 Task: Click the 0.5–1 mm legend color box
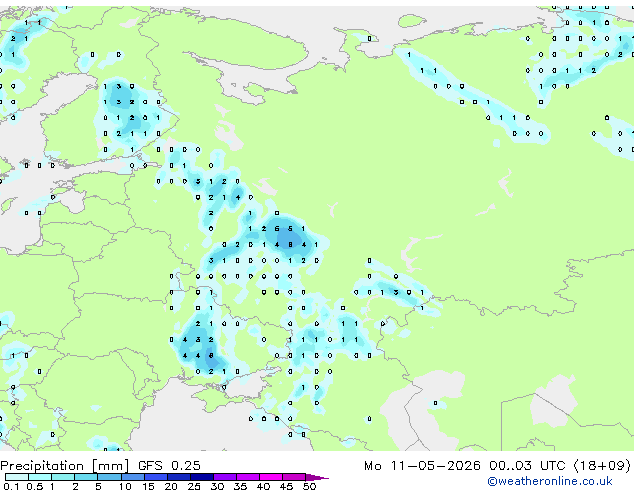40,477
